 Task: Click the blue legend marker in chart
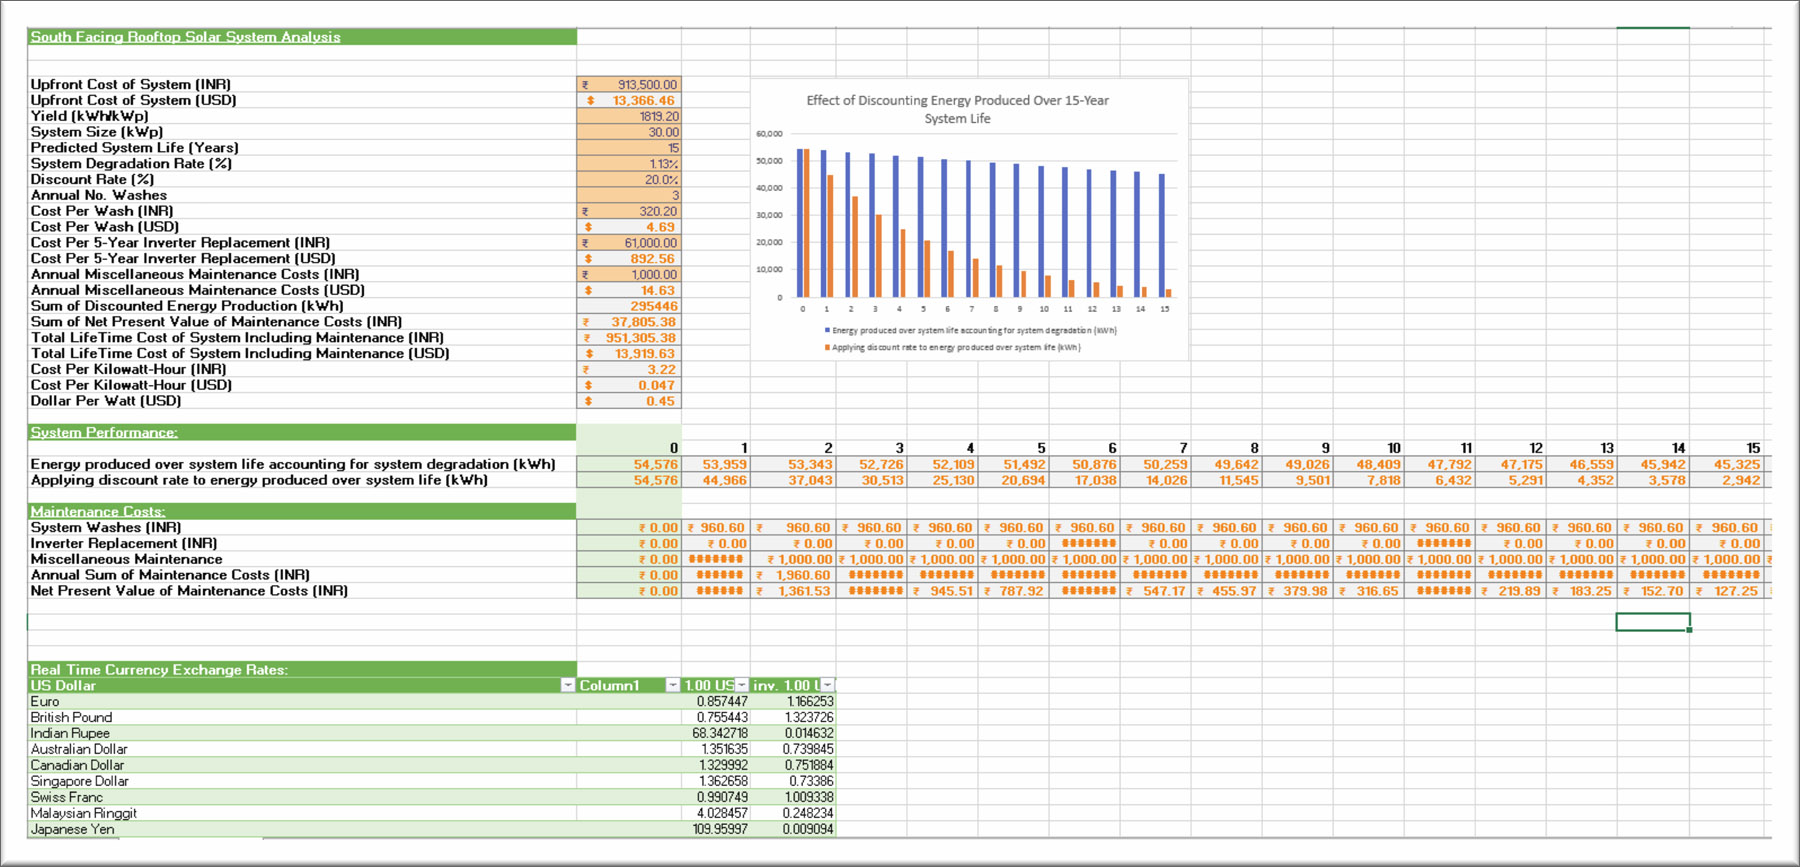[x=827, y=331]
